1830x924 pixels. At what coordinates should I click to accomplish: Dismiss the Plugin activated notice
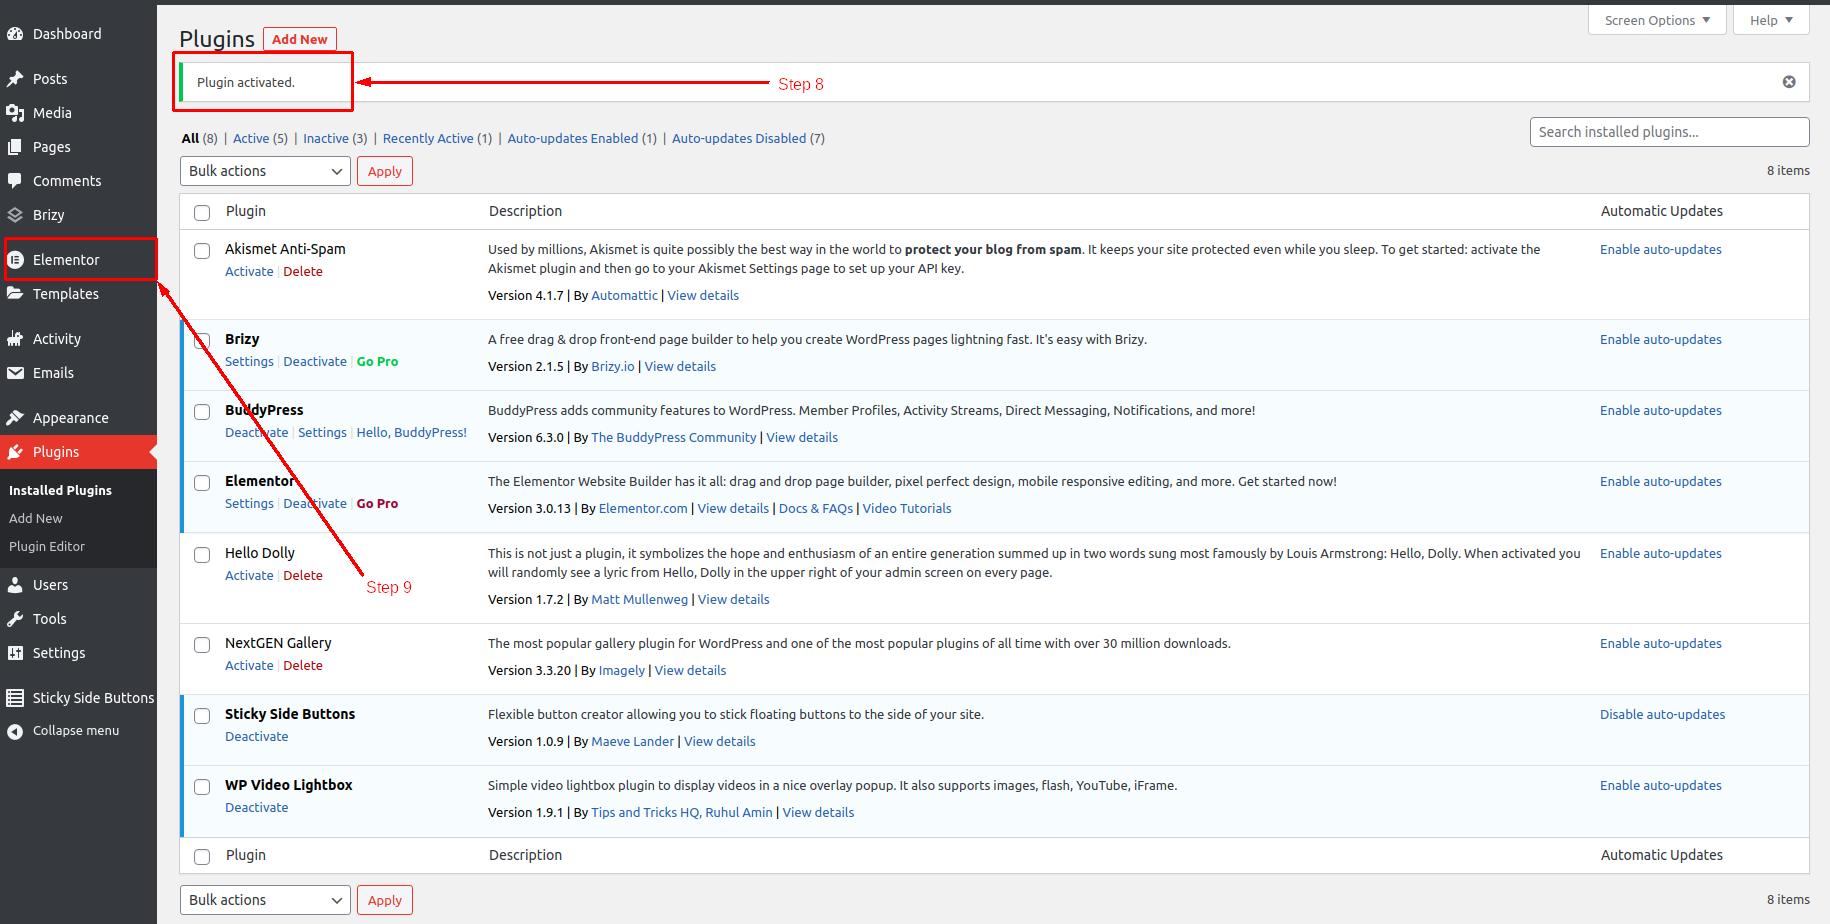point(1789,82)
